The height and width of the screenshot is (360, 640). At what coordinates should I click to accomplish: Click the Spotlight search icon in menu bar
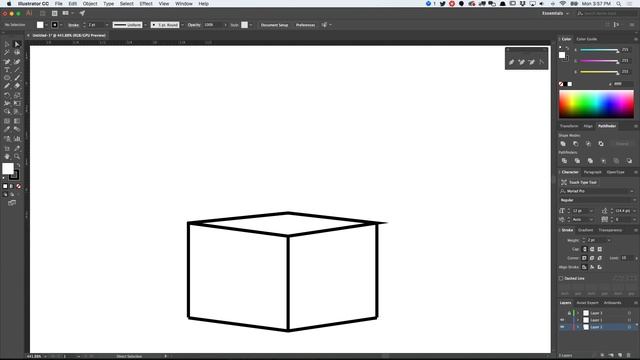tap(619, 4)
